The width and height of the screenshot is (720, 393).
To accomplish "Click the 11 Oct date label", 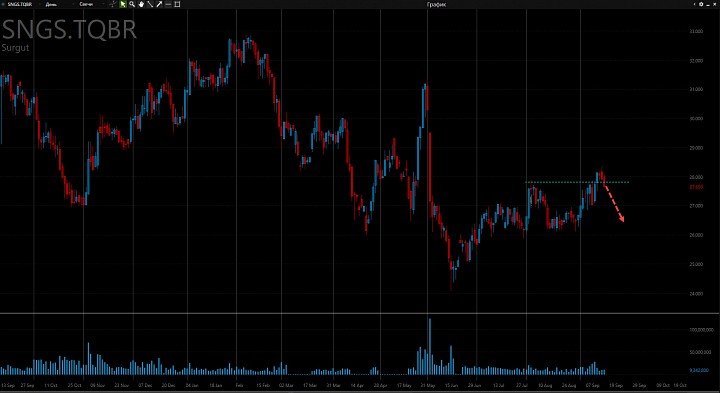I will (x=51, y=385).
